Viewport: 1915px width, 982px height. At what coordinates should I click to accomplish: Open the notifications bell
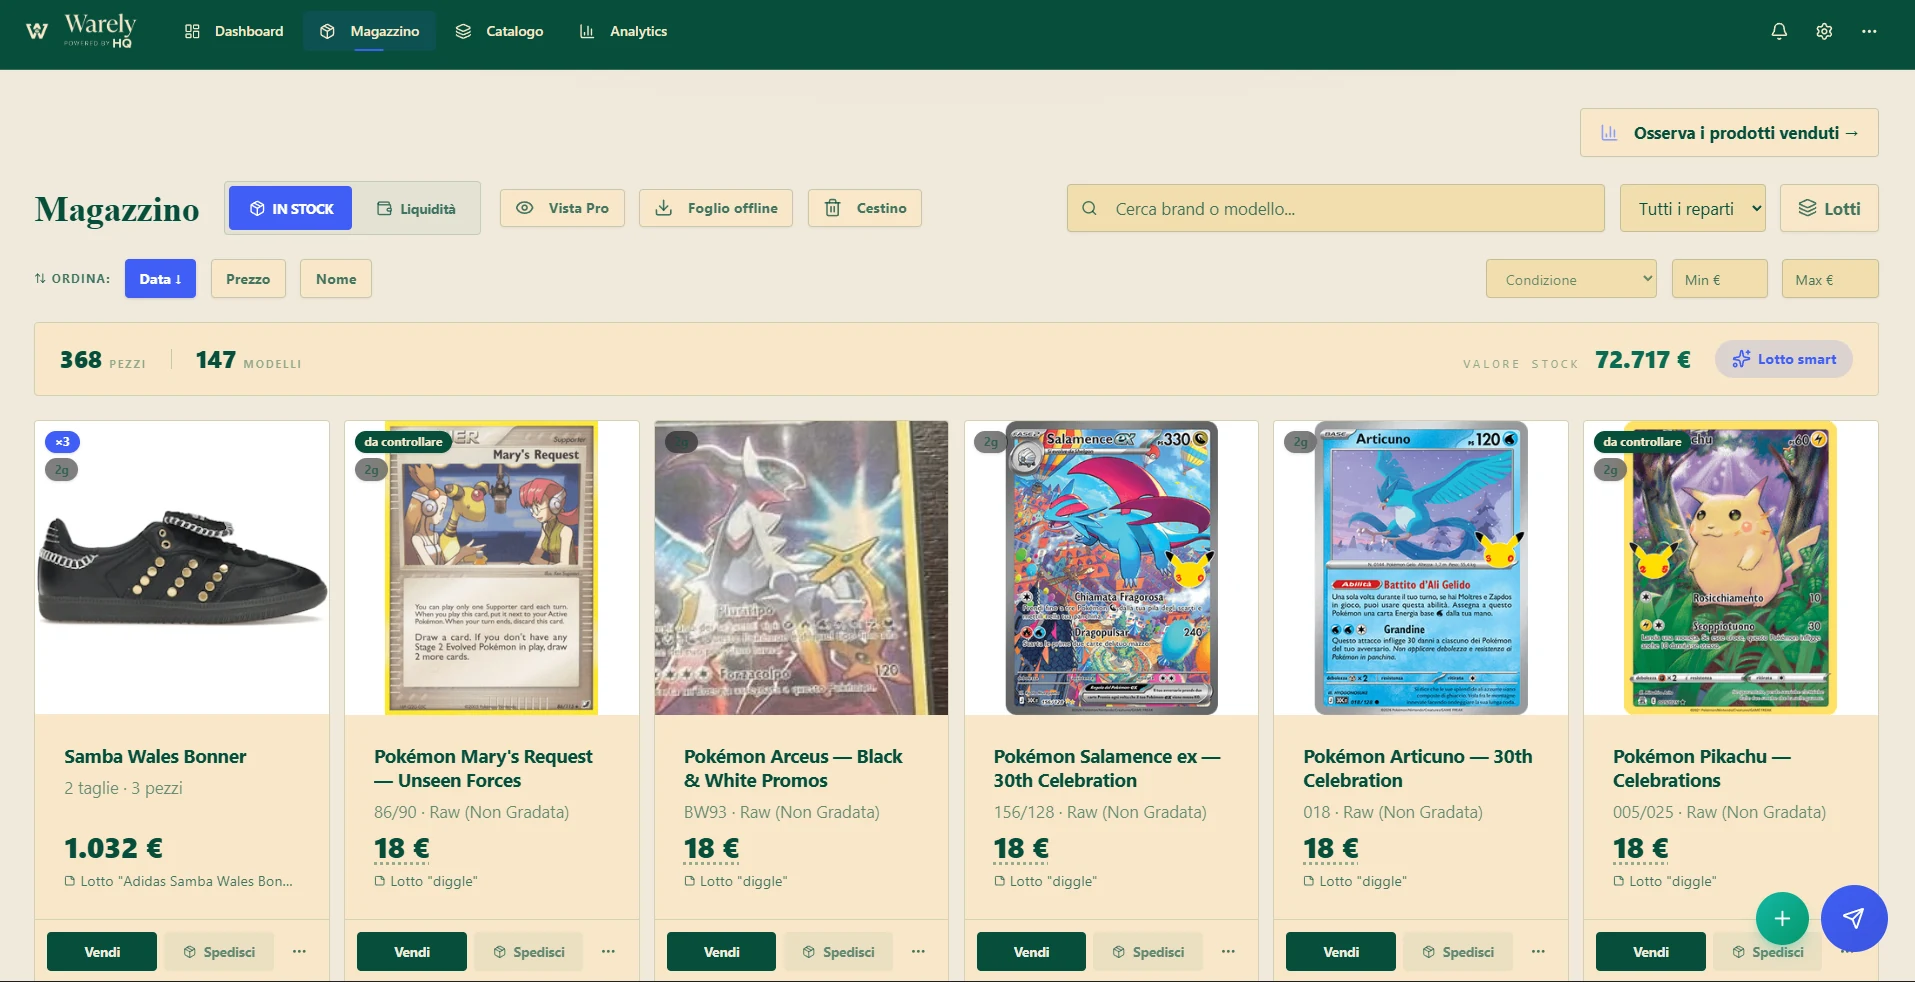(1779, 31)
